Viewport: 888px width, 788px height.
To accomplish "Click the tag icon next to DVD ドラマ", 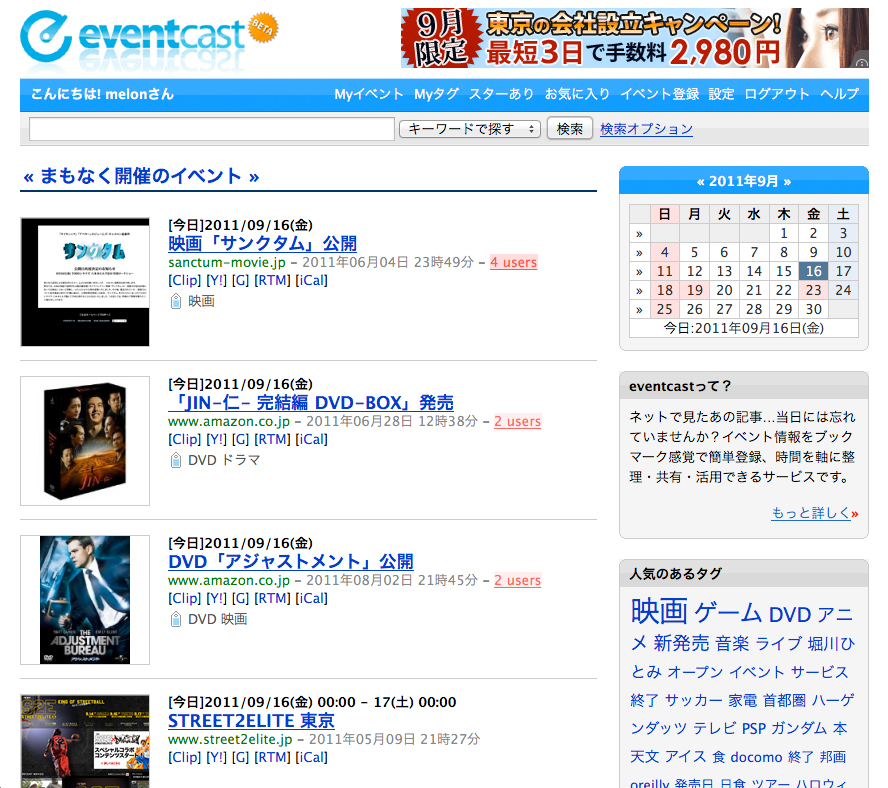I will [176, 460].
